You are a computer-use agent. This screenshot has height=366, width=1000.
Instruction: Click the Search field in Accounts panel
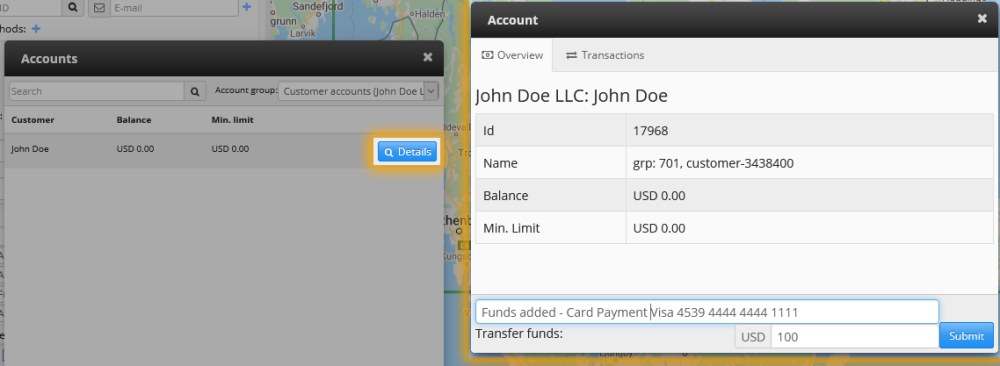pyautogui.click(x=97, y=91)
